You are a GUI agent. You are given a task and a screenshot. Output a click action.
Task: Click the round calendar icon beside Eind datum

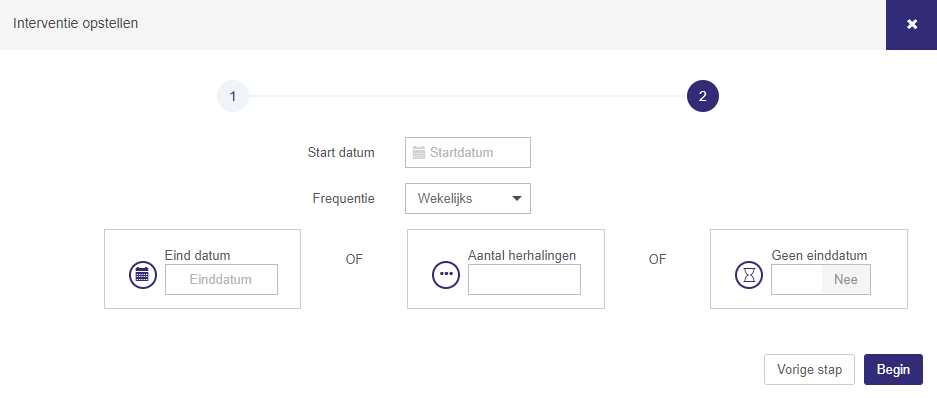point(143,275)
